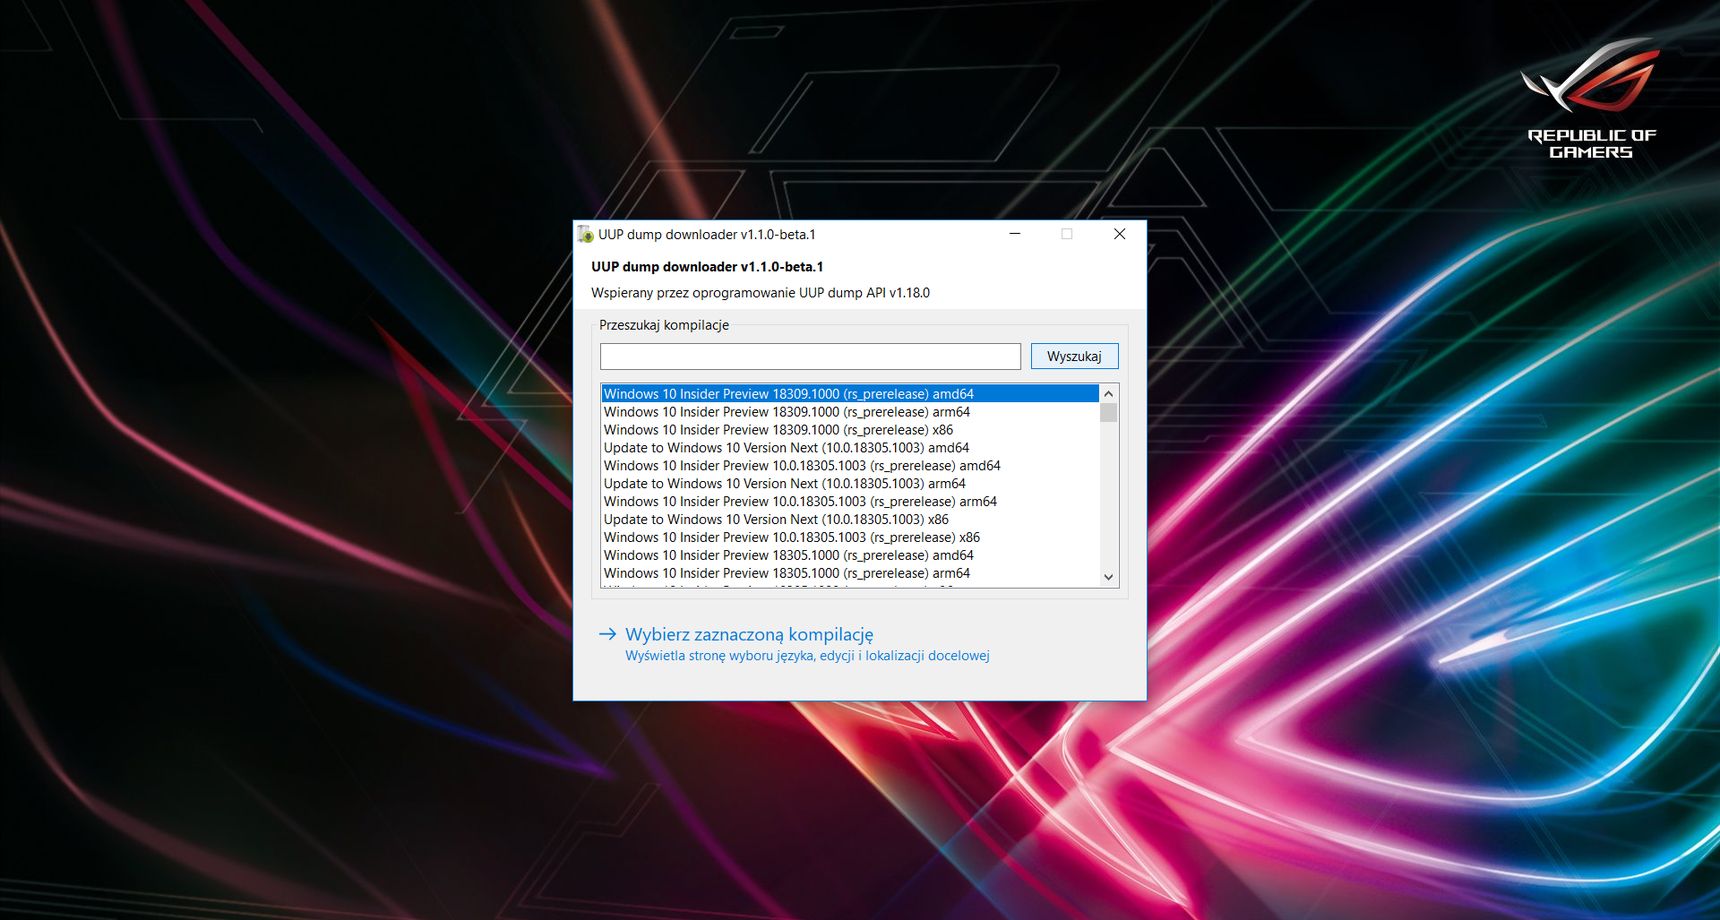Select Windows 10 Insider Preview 18305.1000 arm64
This screenshot has width=1720, height=920.
coord(850,574)
